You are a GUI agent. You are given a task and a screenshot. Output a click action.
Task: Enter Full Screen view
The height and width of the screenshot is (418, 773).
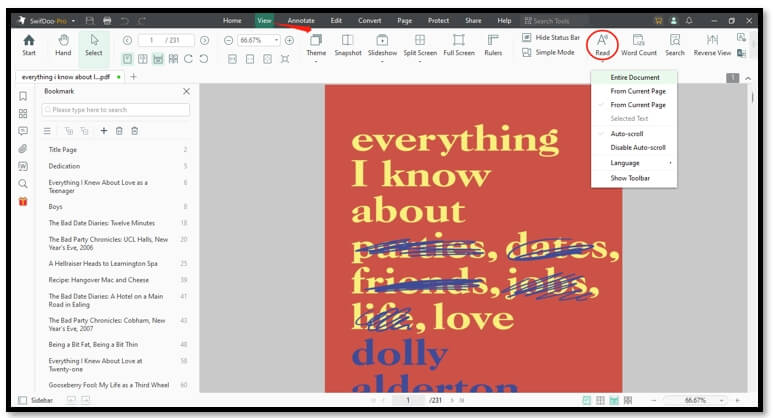tap(459, 45)
